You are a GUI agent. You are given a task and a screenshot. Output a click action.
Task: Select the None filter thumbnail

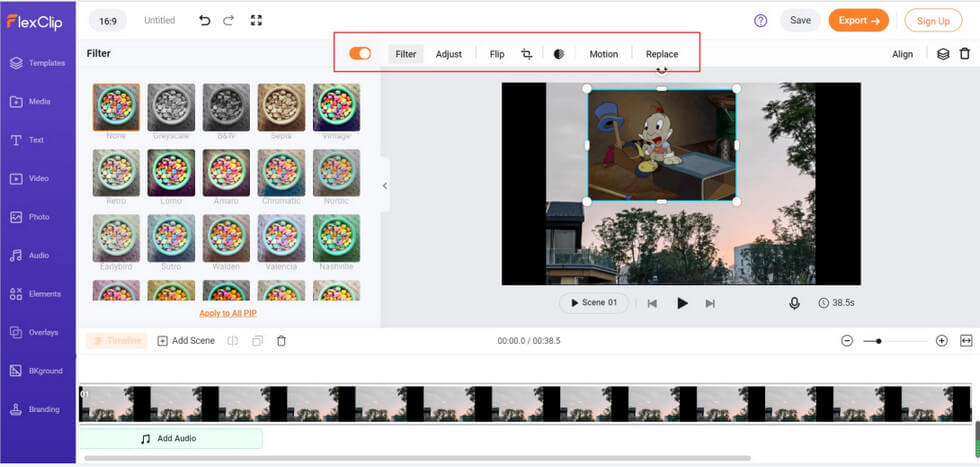tap(116, 108)
